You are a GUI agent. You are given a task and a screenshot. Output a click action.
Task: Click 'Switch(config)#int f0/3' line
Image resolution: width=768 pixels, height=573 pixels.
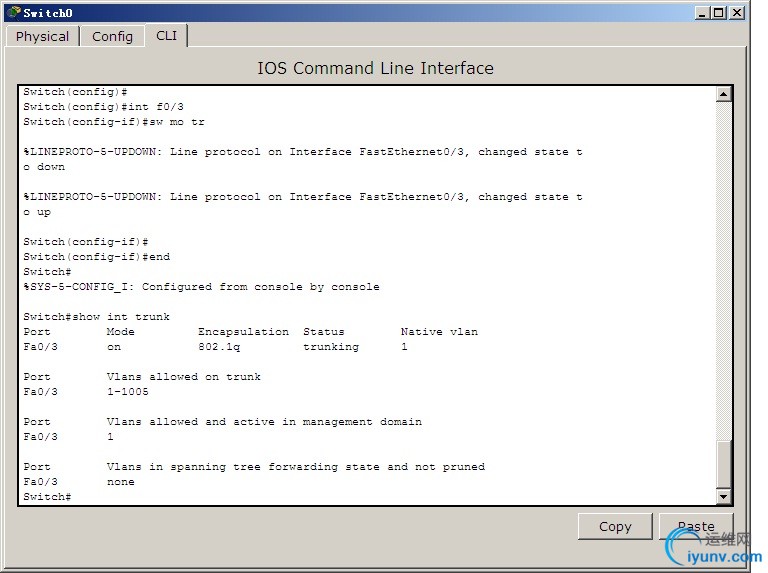103,107
